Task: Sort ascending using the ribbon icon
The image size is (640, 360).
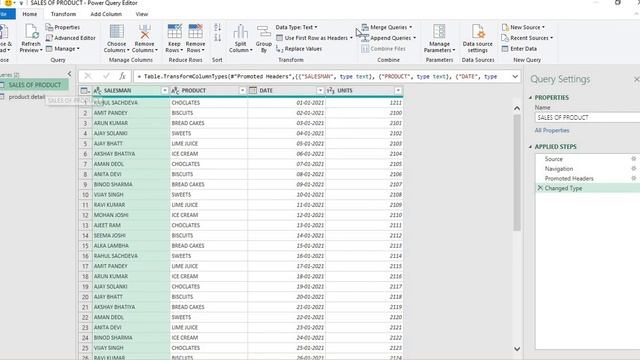Action: 218,27
